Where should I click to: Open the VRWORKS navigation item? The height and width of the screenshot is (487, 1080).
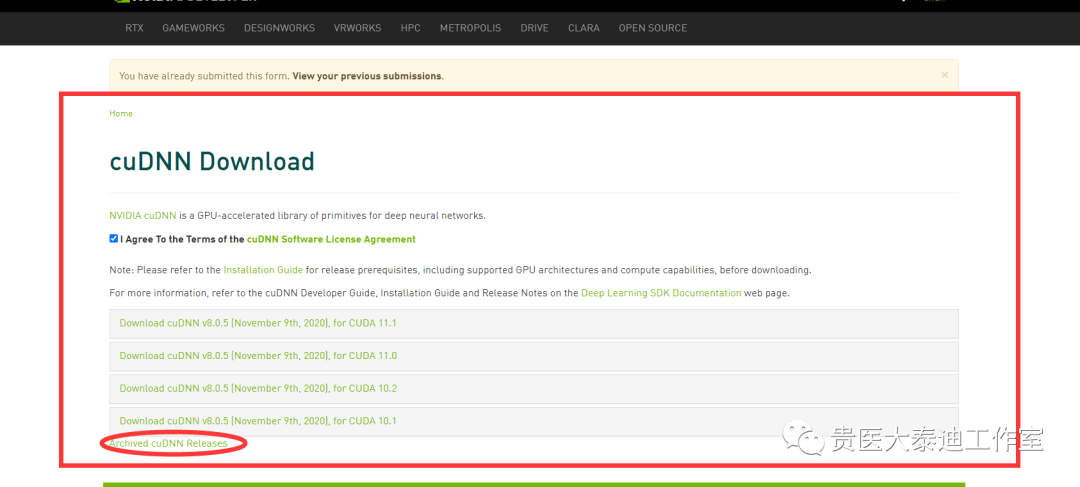[x=357, y=28]
